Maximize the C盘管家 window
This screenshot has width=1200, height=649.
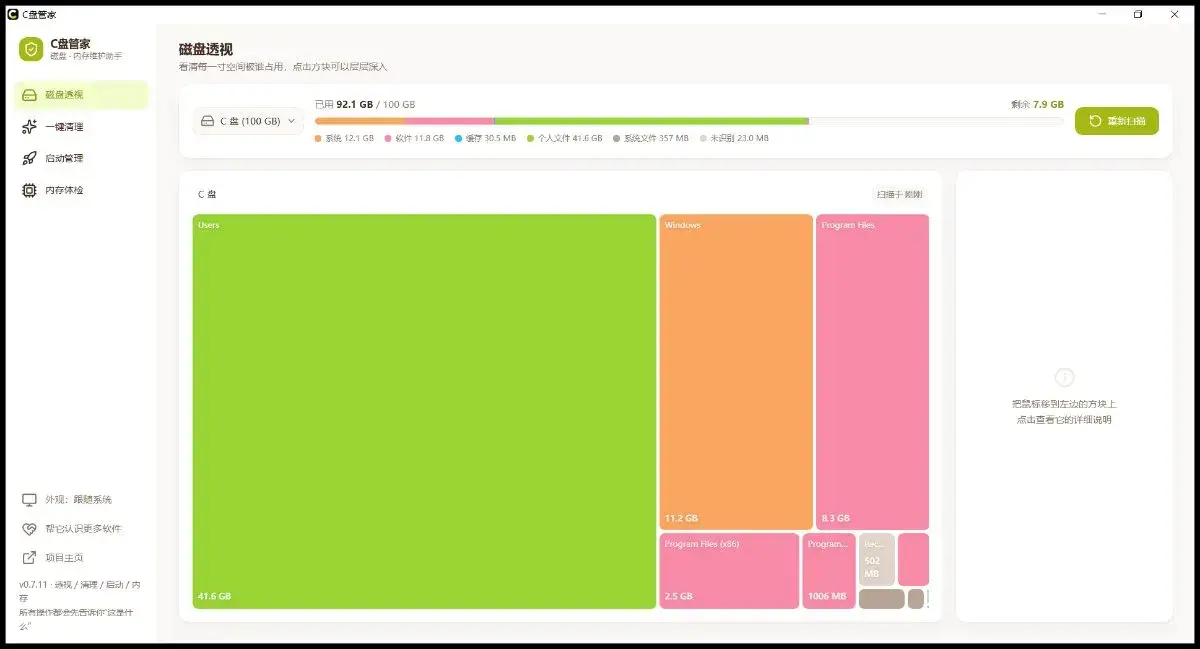tap(1138, 14)
